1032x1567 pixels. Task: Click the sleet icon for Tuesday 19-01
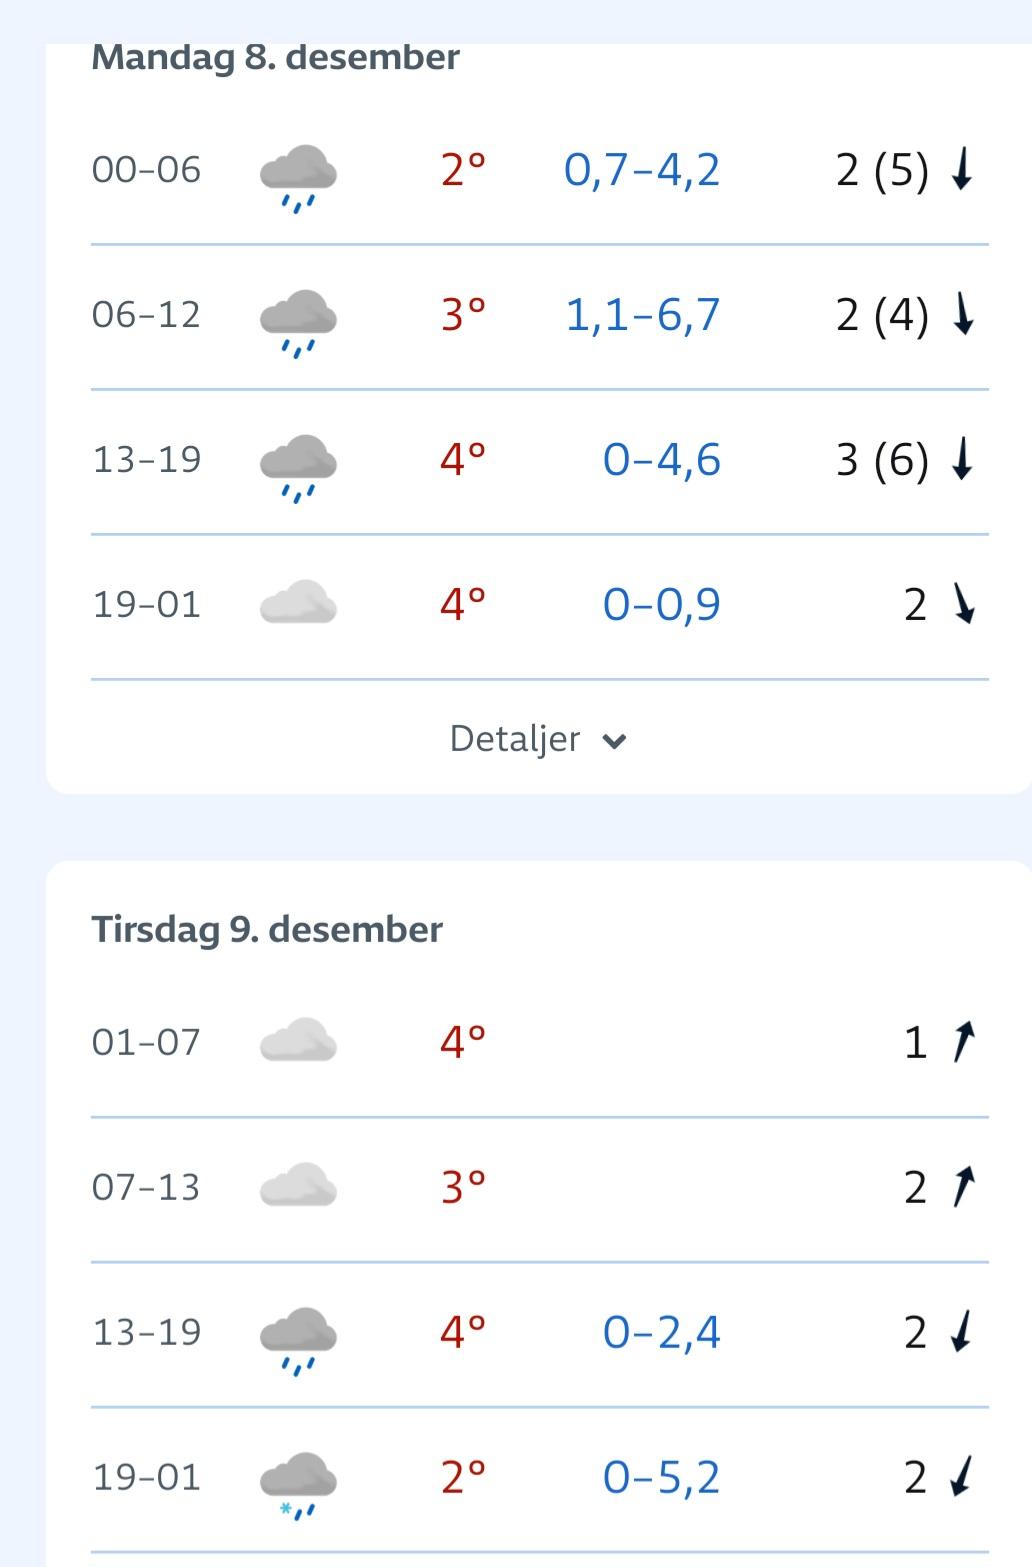point(298,1483)
